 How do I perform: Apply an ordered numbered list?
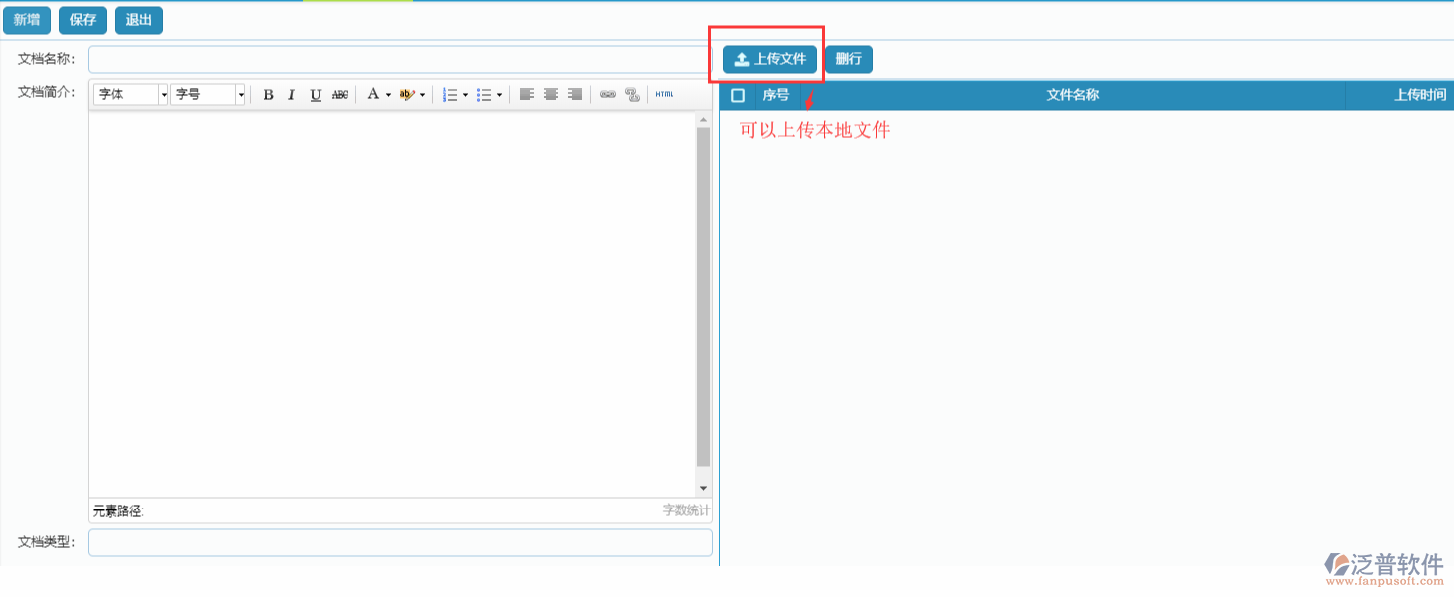tap(452, 94)
